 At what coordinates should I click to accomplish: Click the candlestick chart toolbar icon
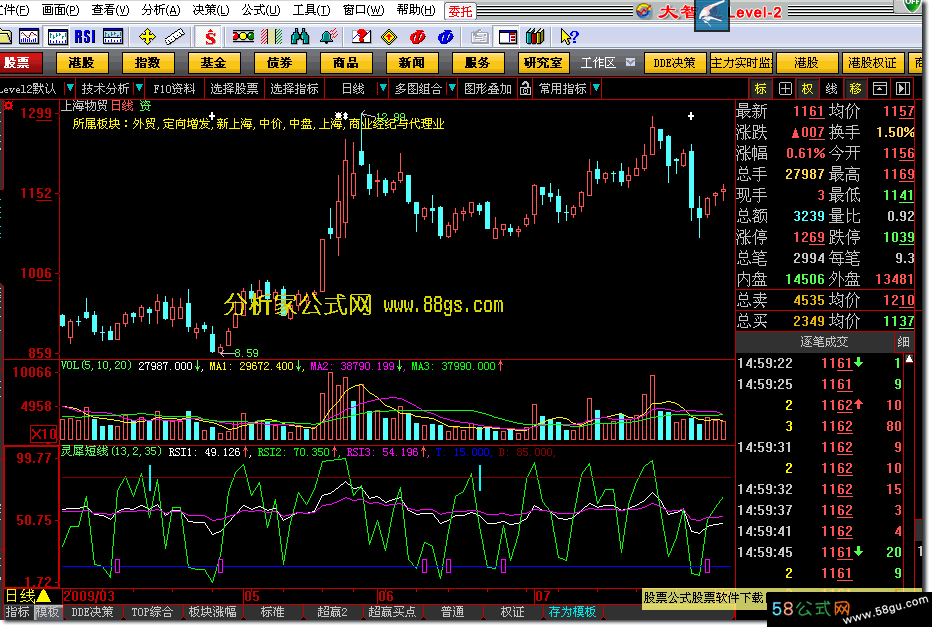coord(57,37)
